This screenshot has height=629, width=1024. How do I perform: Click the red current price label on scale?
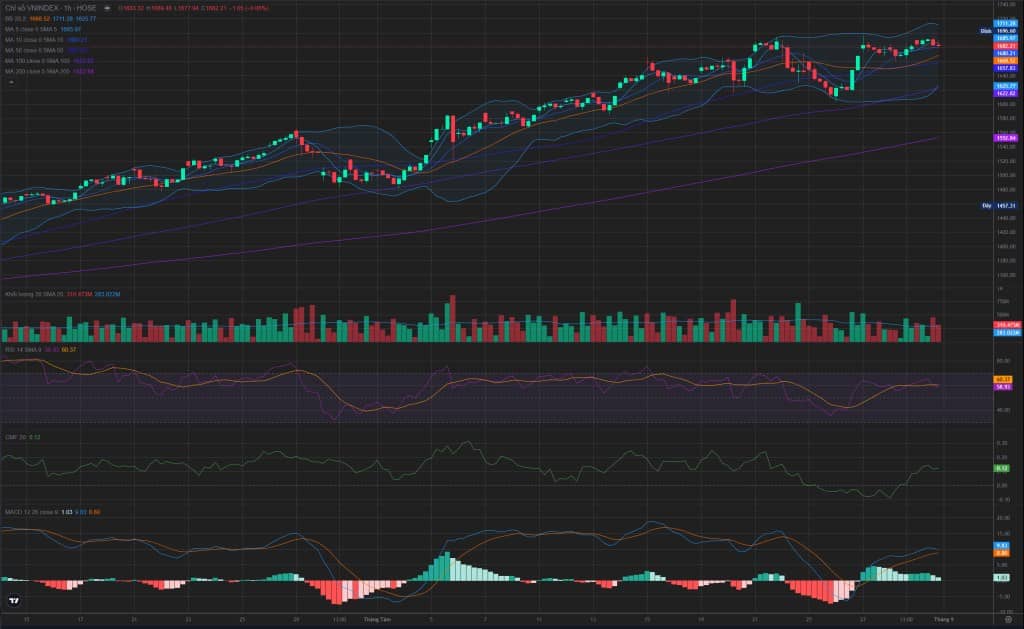[1006, 46]
